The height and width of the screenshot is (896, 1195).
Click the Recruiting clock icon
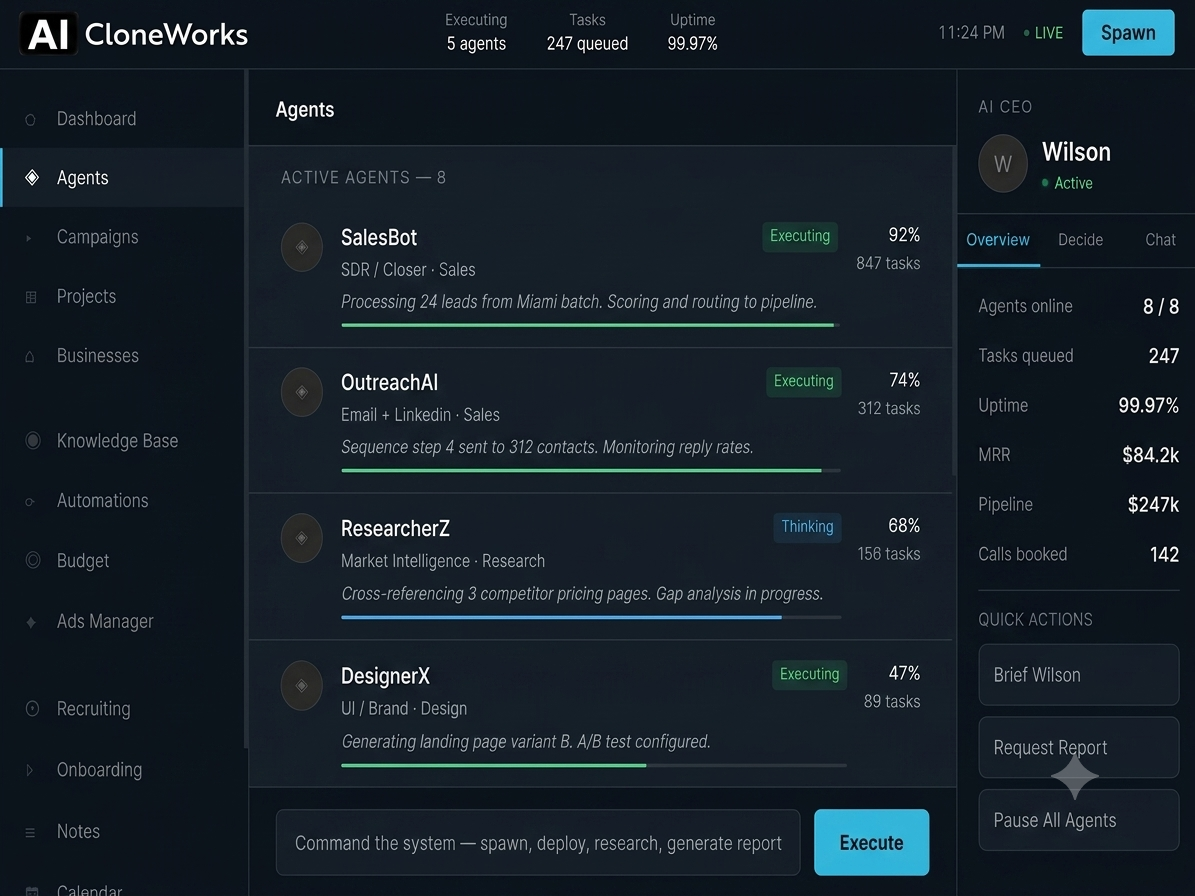pyautogui.click(x=32, y=709)
